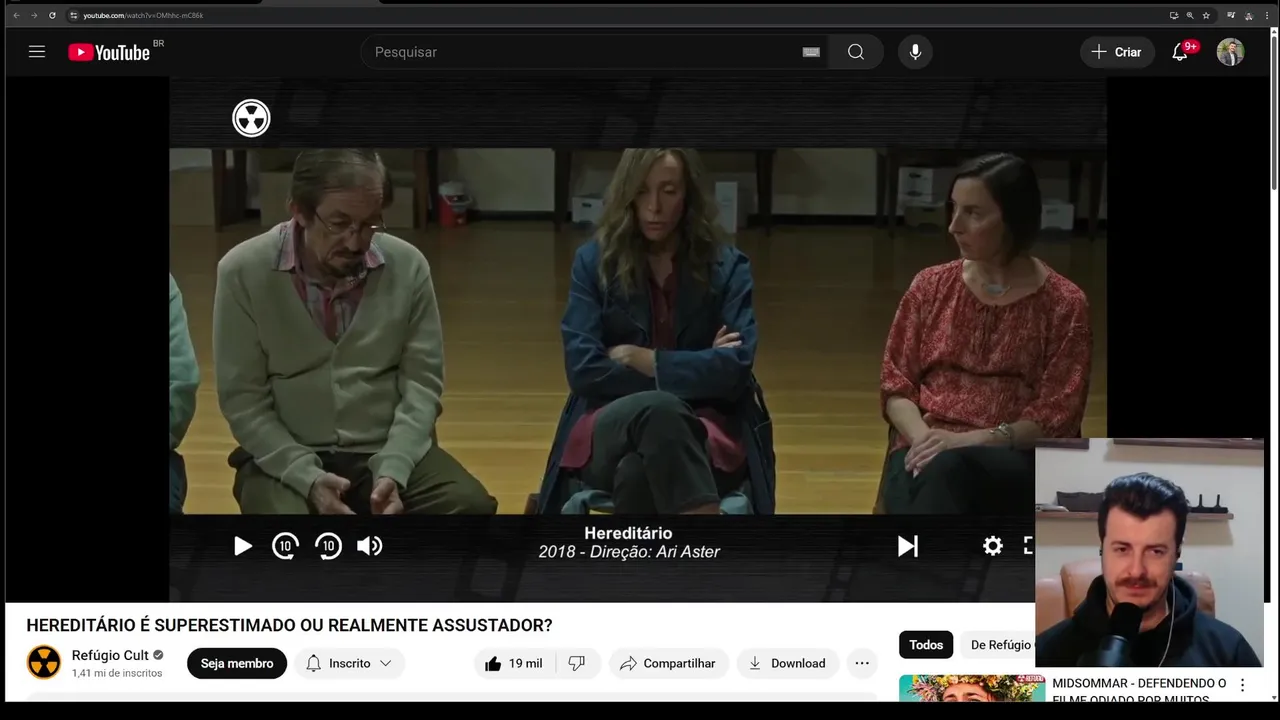The image size is (1280, 720).
Task: Open the browser profile avatar
Action: click(1250, 15)
